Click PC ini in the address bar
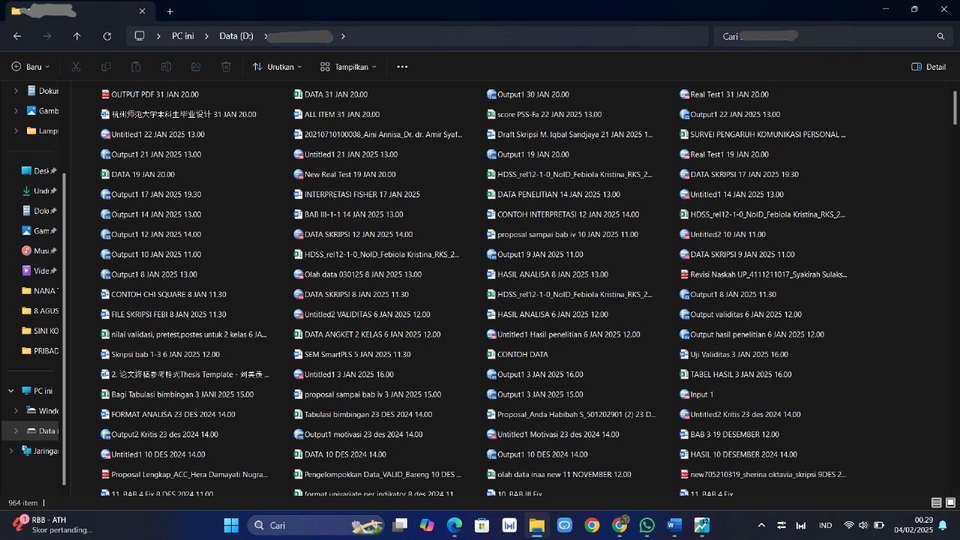 pyautogui.click(x=182, y=36)
